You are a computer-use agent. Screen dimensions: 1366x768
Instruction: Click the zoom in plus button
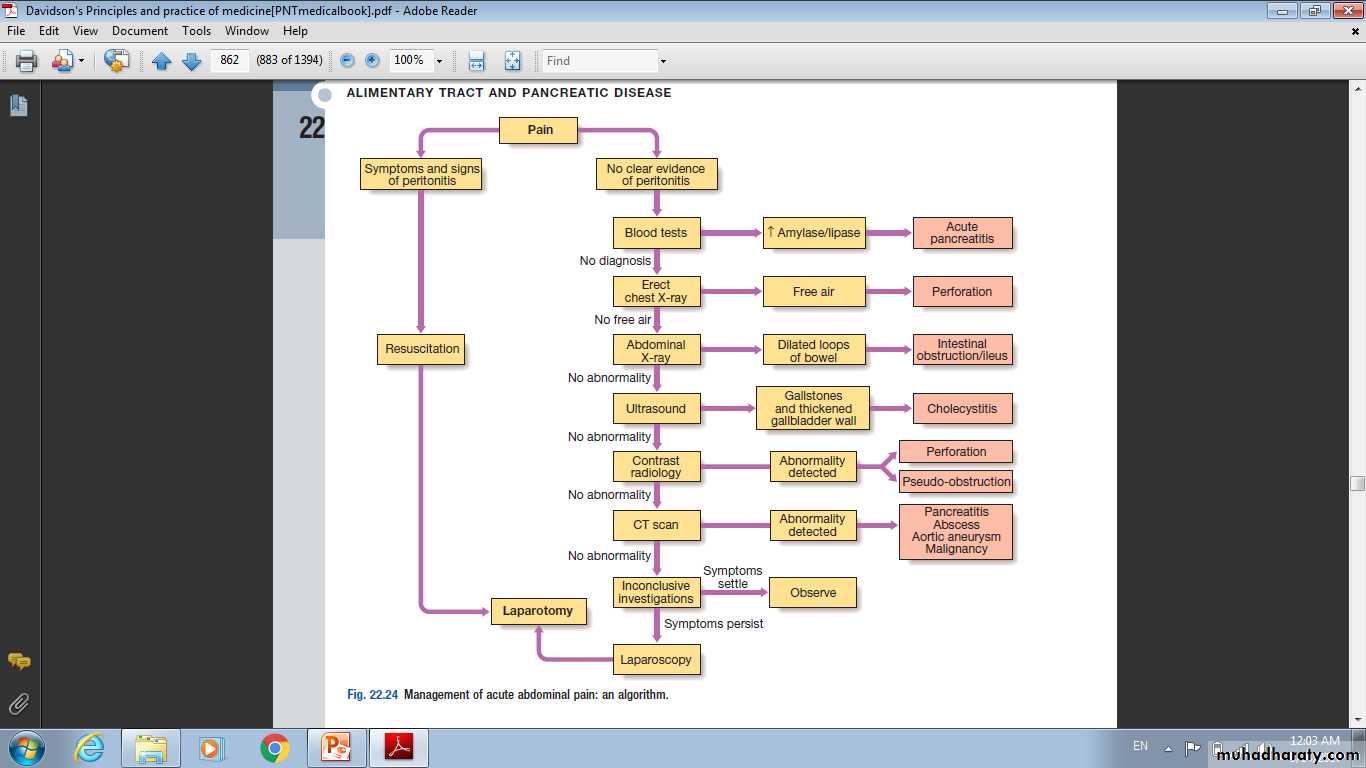[372, 61]
